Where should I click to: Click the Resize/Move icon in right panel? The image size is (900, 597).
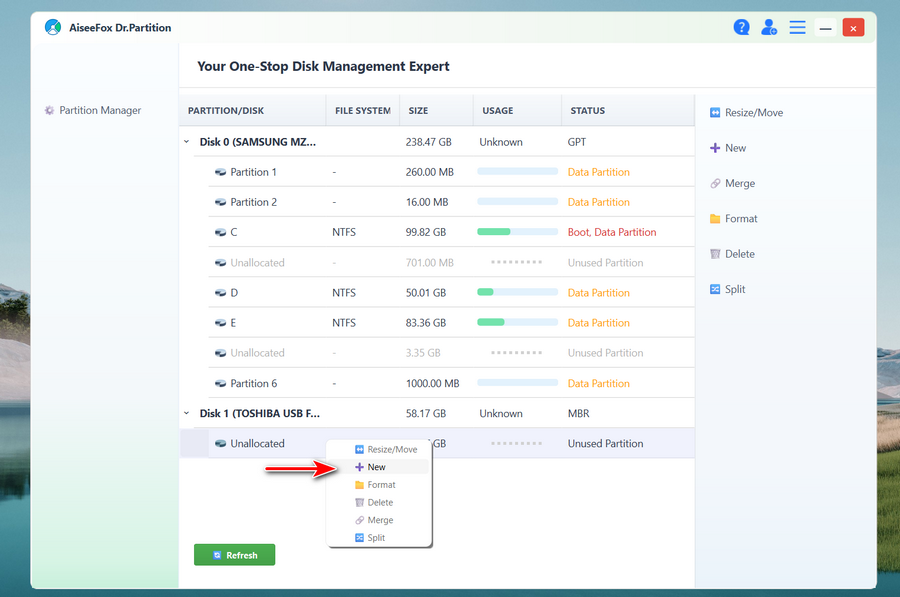715,113
